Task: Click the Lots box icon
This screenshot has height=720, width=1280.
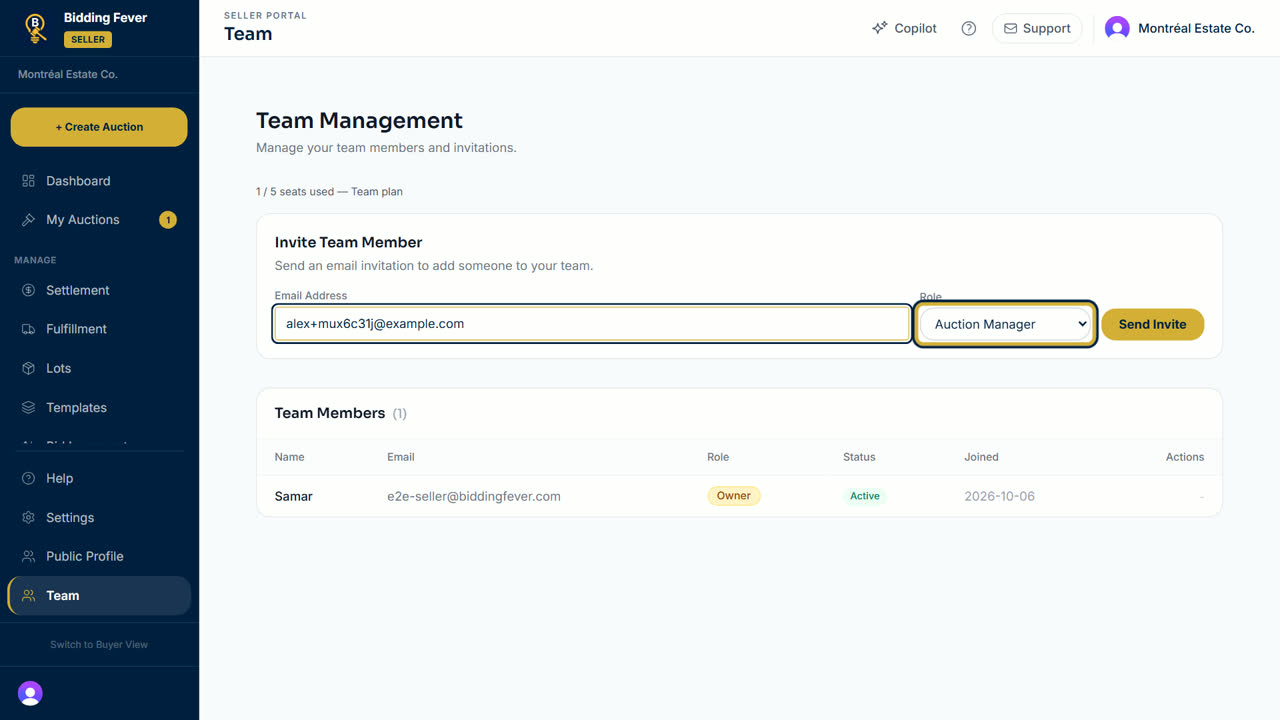Action: pos(28,368)
